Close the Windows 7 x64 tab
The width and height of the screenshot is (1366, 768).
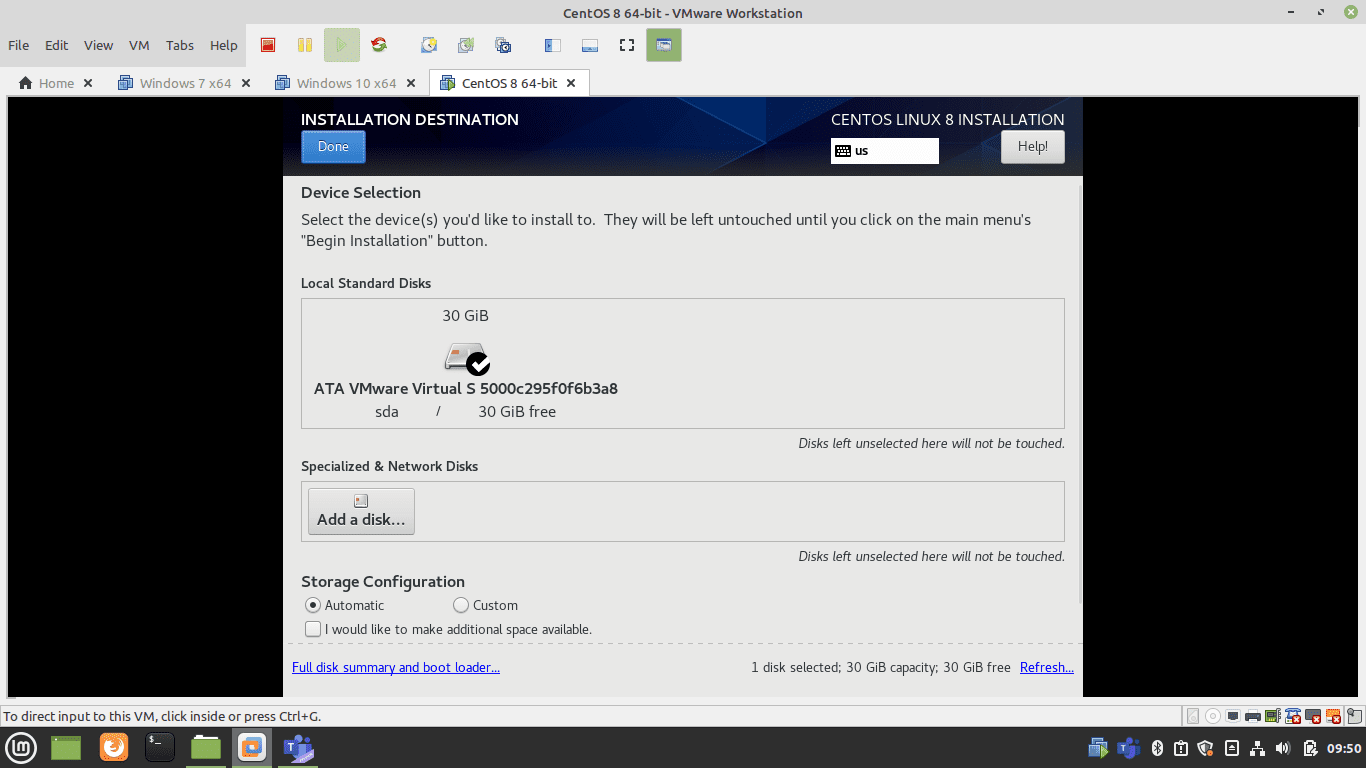246,83
